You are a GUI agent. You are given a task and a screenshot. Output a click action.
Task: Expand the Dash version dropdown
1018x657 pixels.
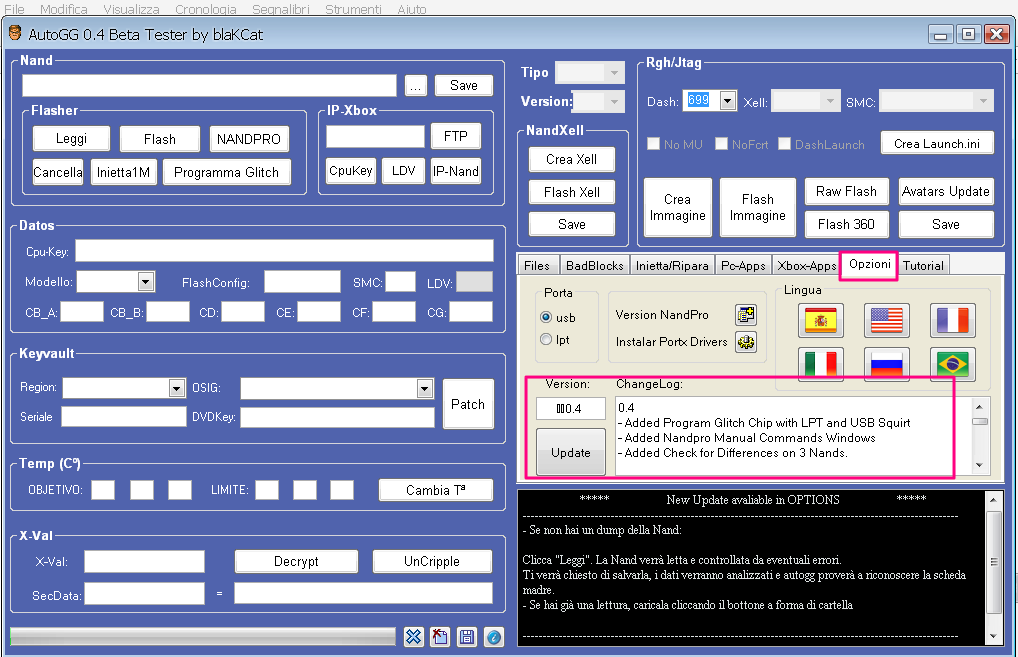pos(728,101)
